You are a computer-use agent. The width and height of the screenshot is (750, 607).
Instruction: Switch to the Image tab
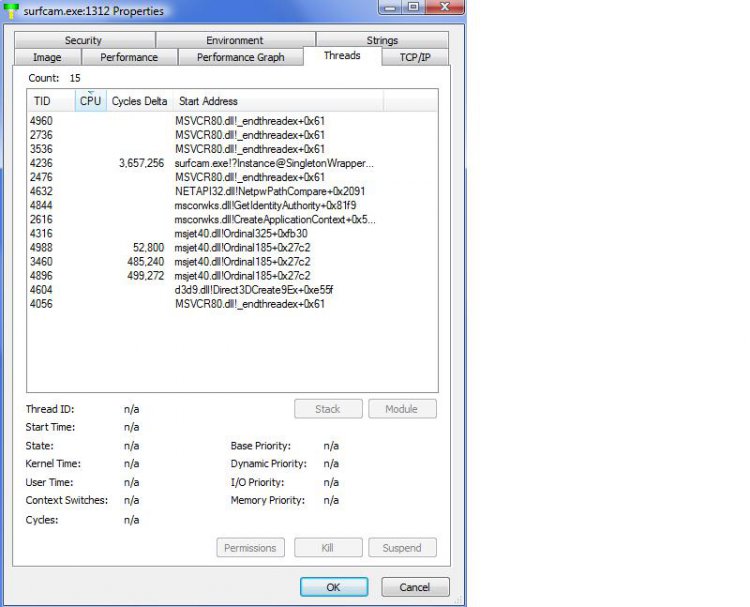click(x=47, y=57)
